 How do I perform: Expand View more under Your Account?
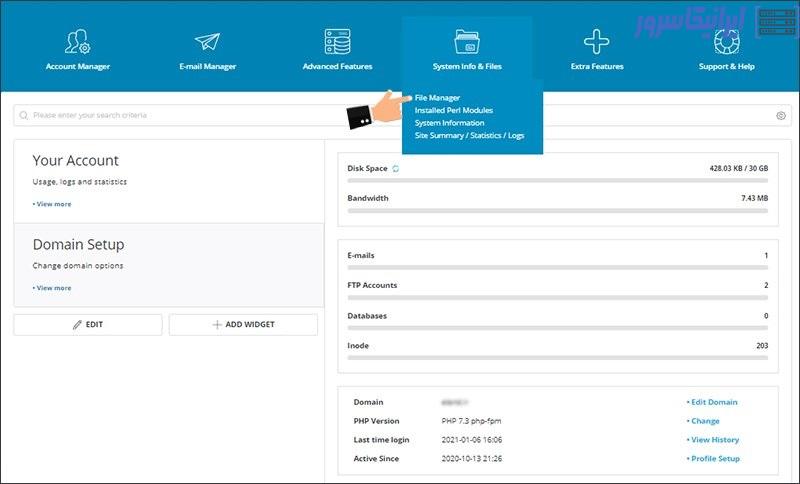[52, 204]
